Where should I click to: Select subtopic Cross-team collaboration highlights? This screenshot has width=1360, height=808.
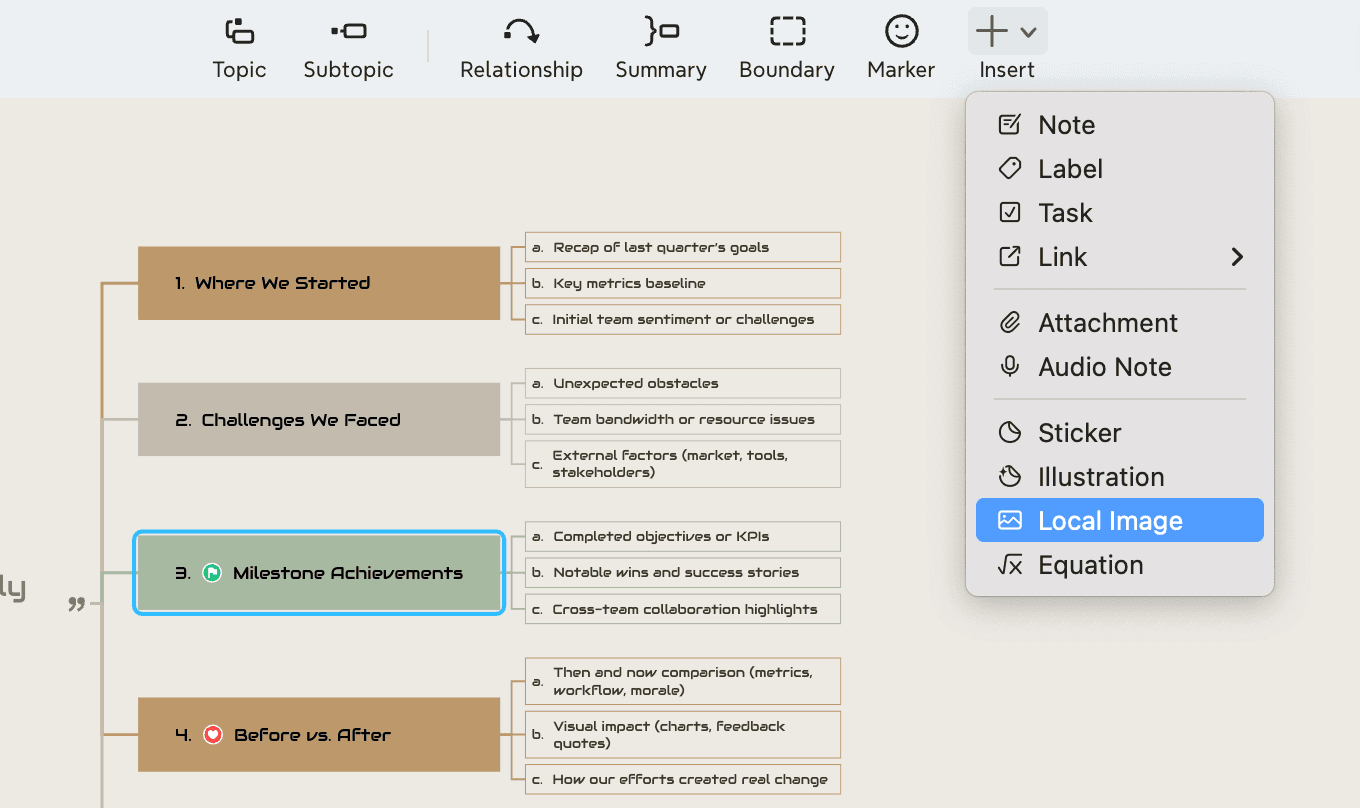point(683,609)
